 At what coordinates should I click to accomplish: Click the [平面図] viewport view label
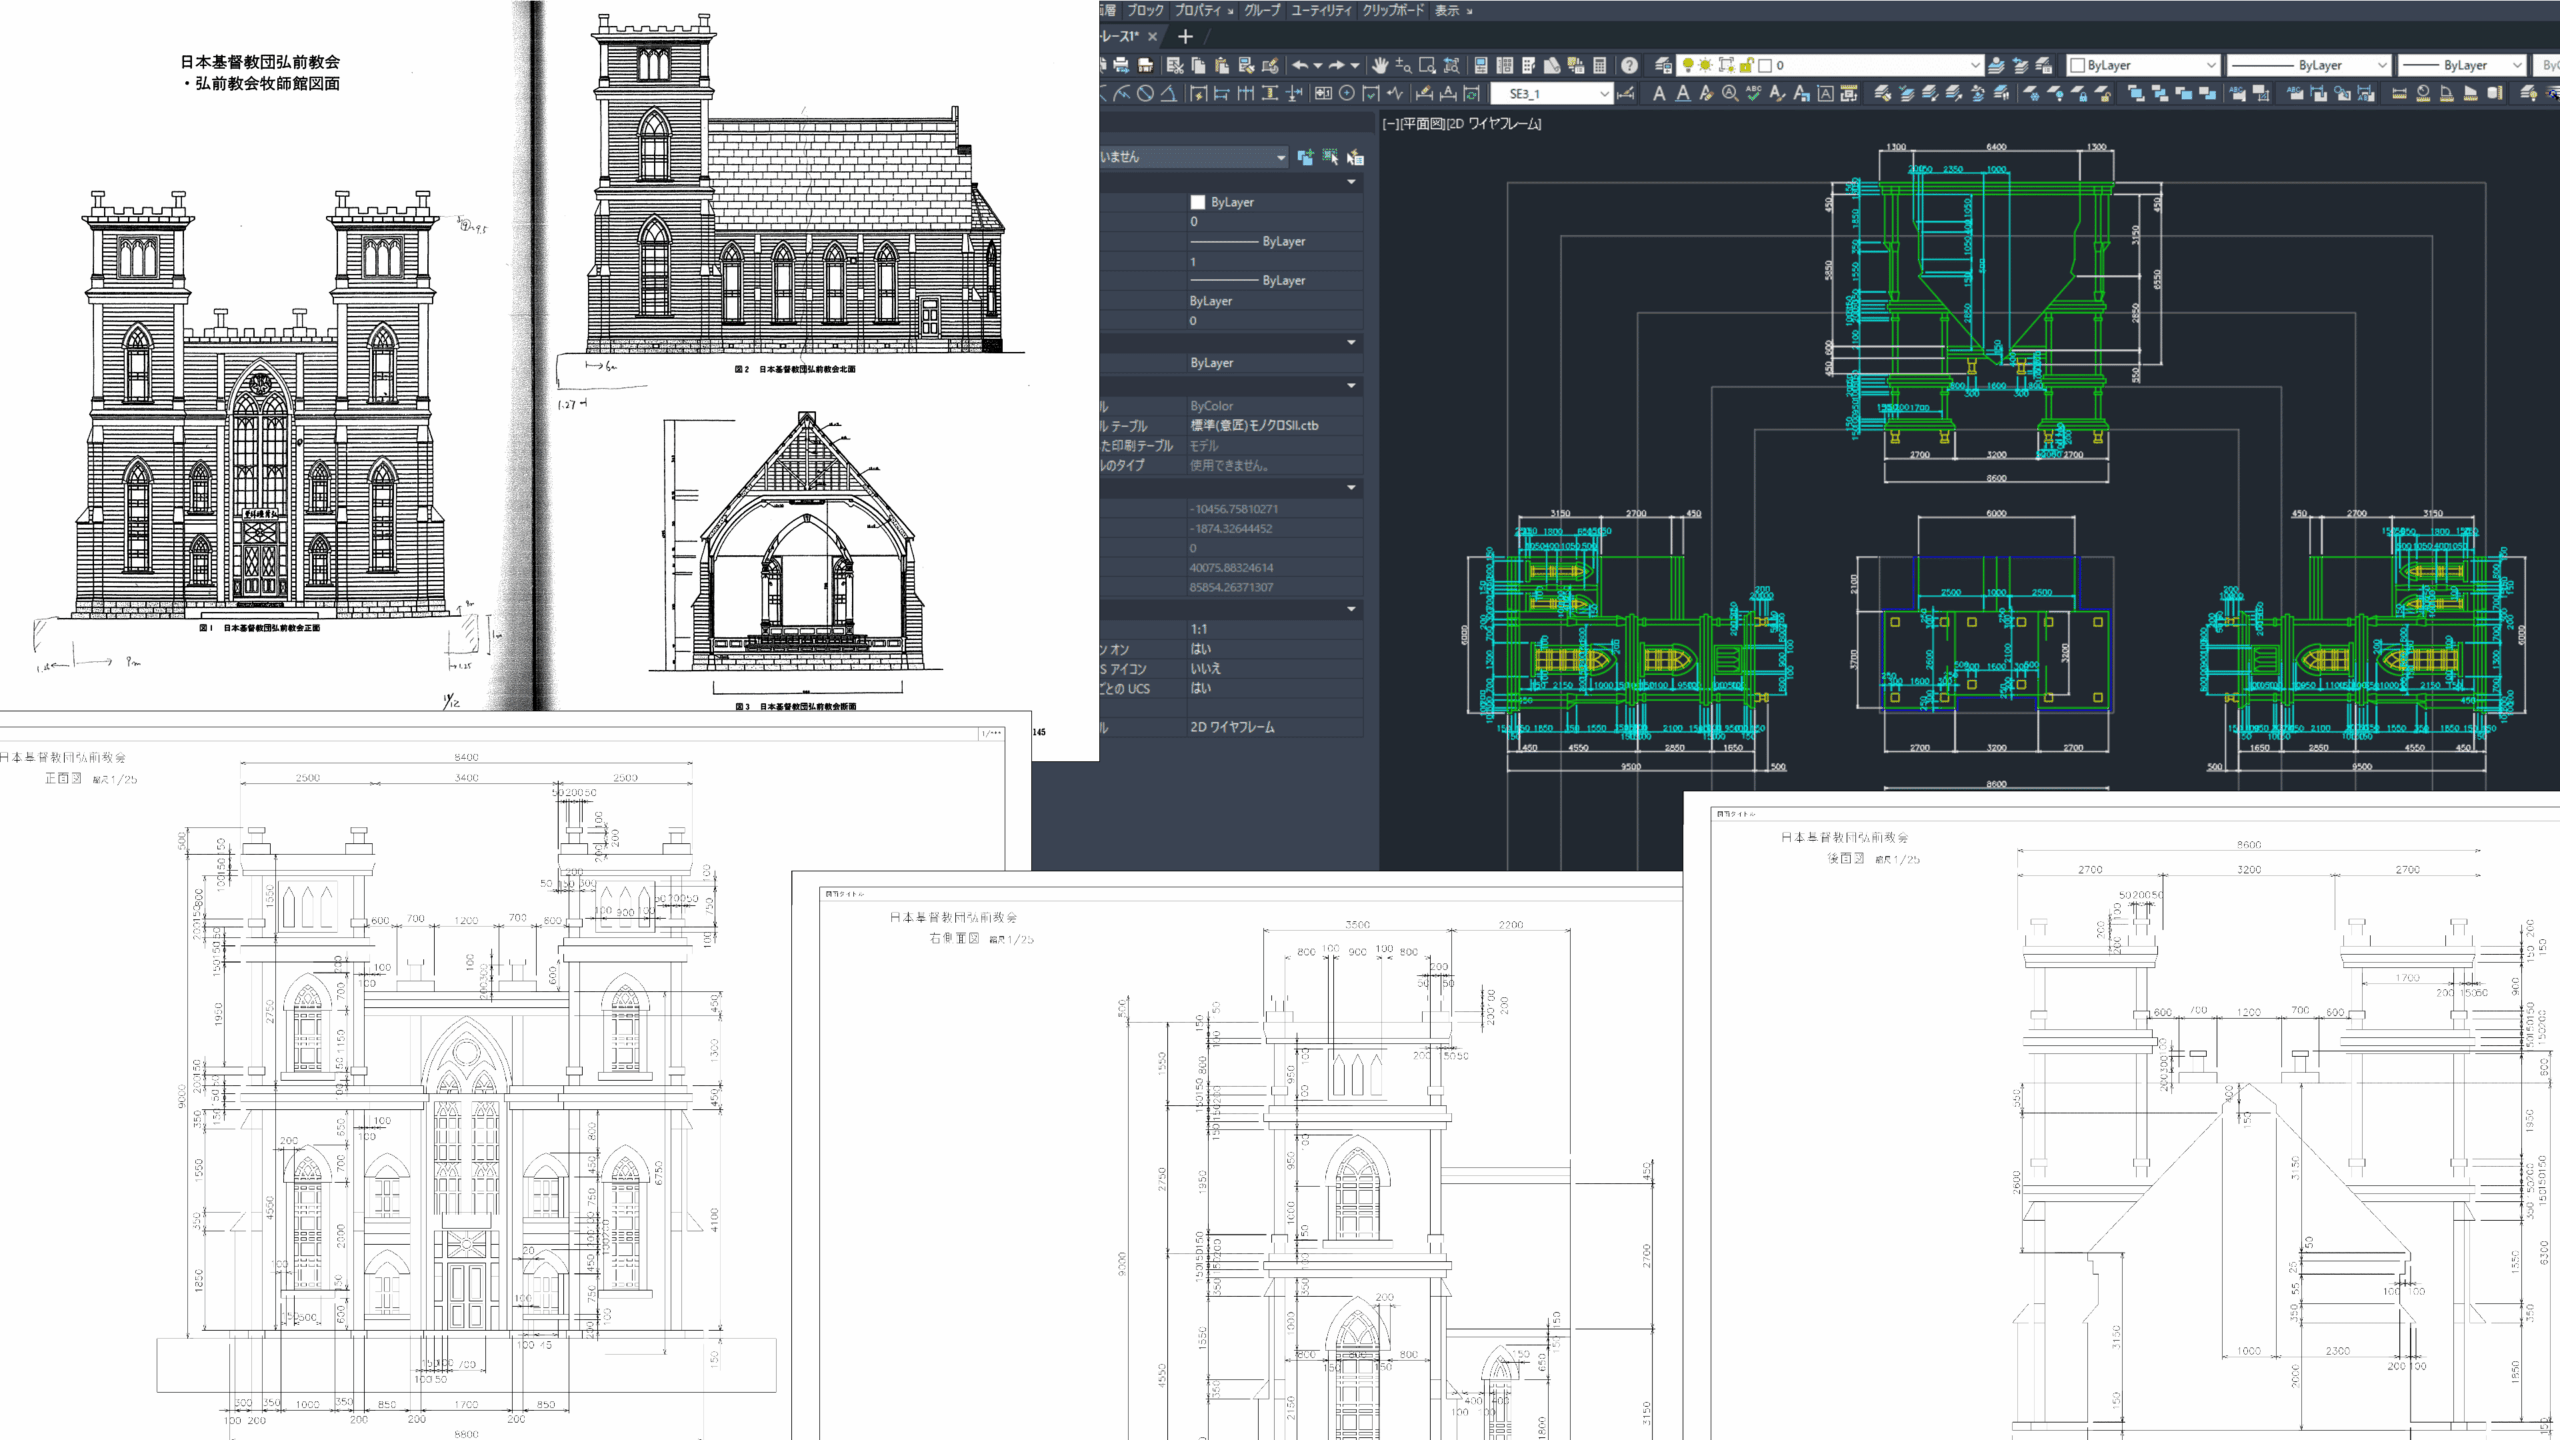point(1422,124)
